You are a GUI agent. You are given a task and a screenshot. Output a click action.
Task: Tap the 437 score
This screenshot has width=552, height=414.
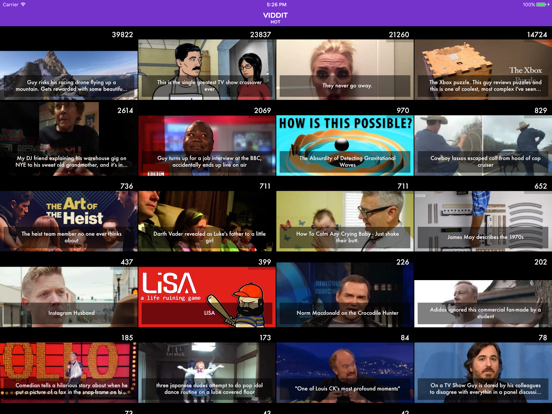click(x=127, y=262)
